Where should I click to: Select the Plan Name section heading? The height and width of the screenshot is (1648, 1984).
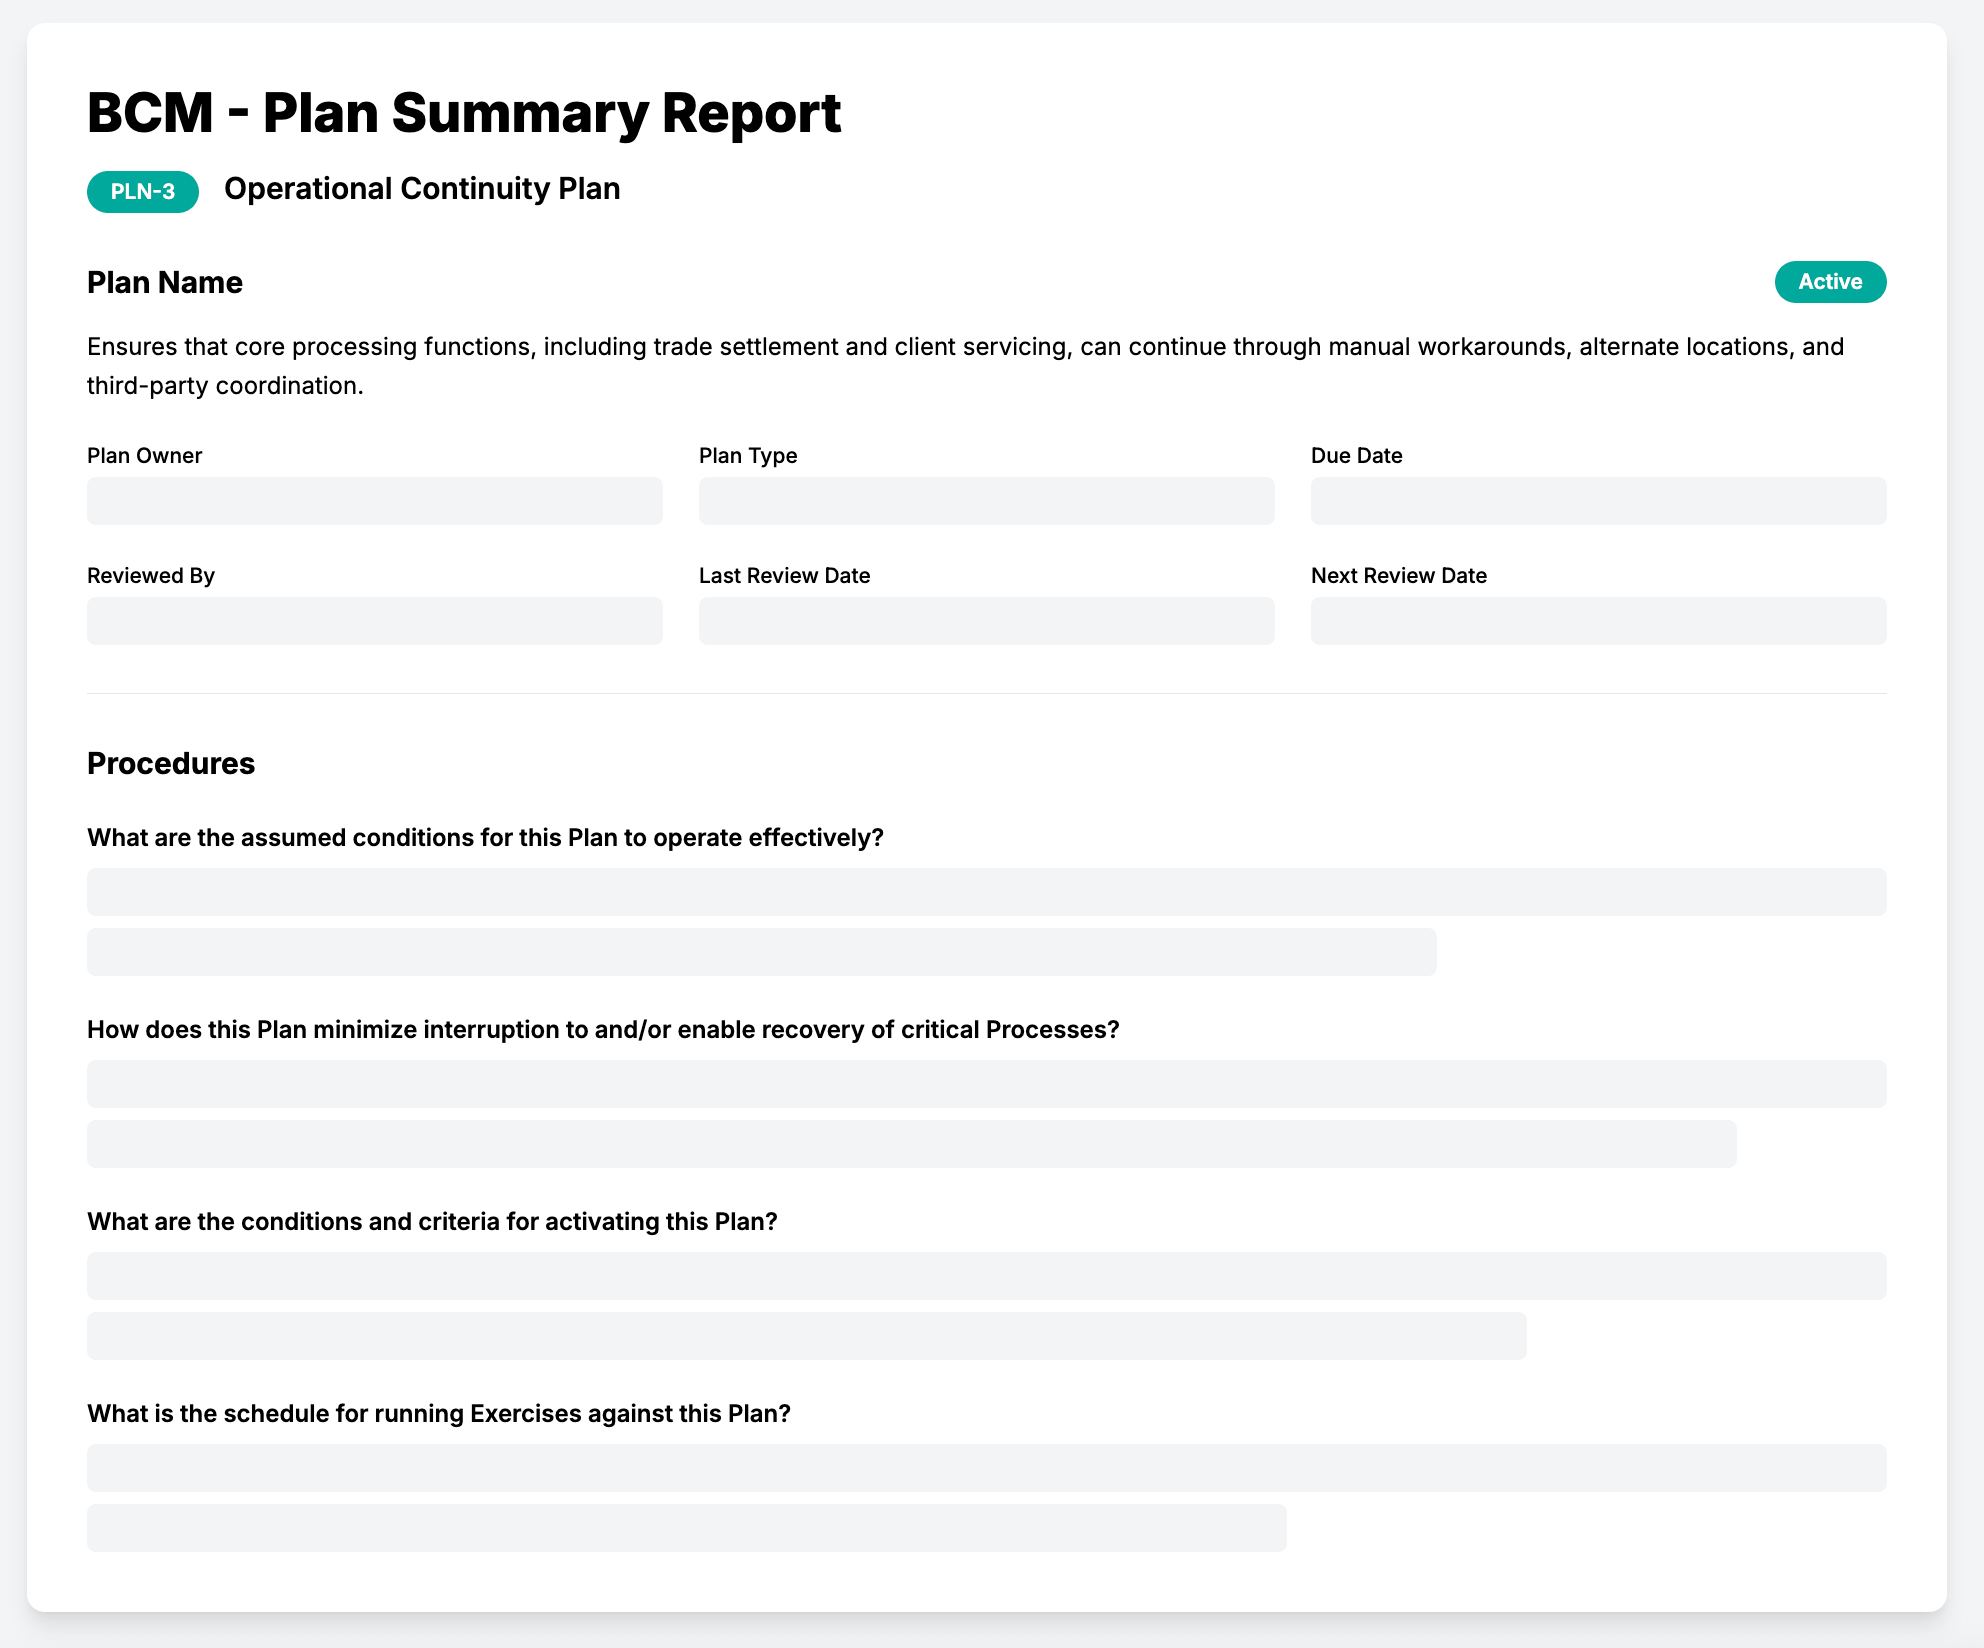coord(164,282)
